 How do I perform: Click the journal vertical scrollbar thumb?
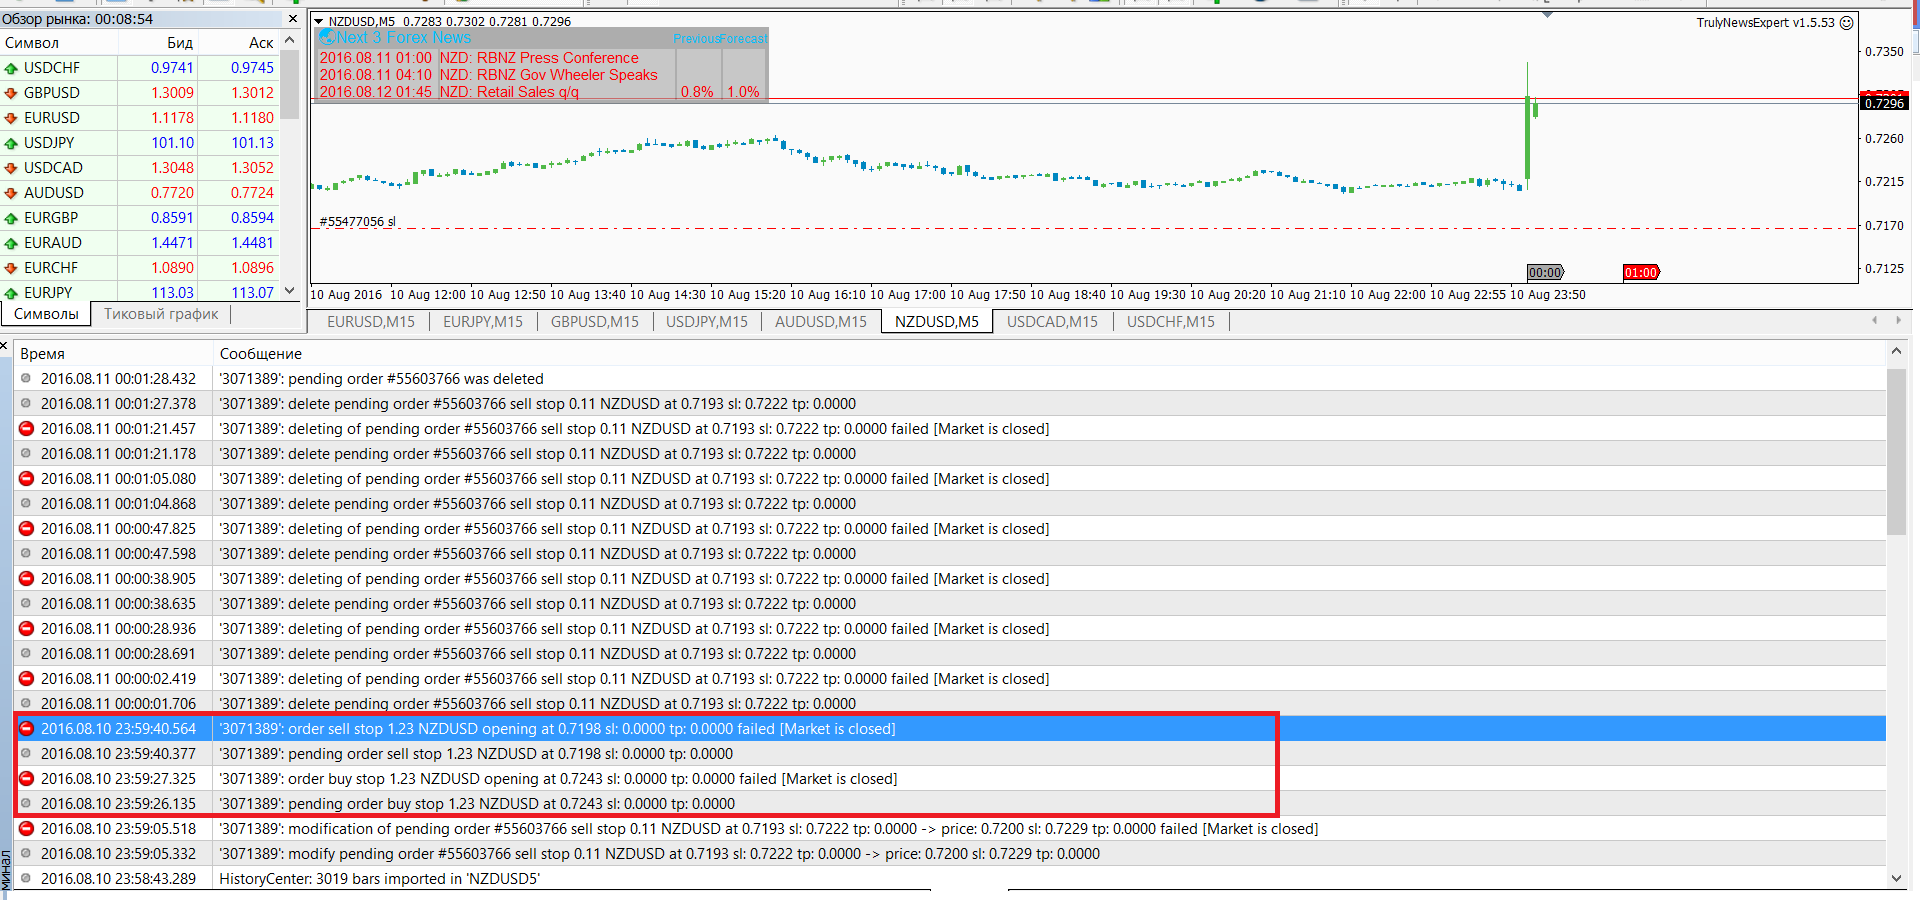point(1896,451)
